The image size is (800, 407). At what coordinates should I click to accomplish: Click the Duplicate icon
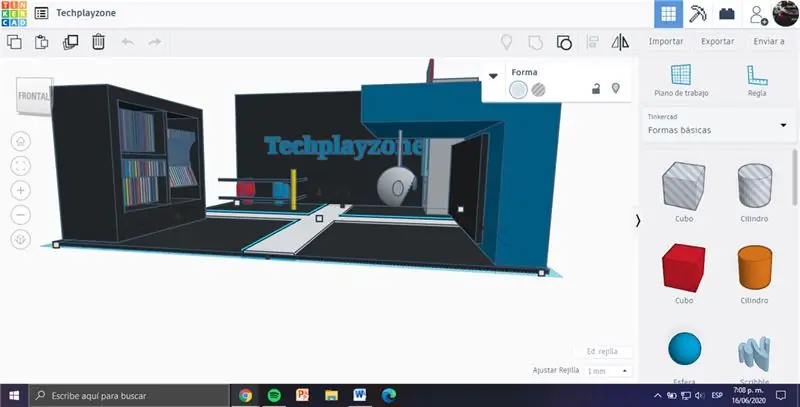click(70, 42)
